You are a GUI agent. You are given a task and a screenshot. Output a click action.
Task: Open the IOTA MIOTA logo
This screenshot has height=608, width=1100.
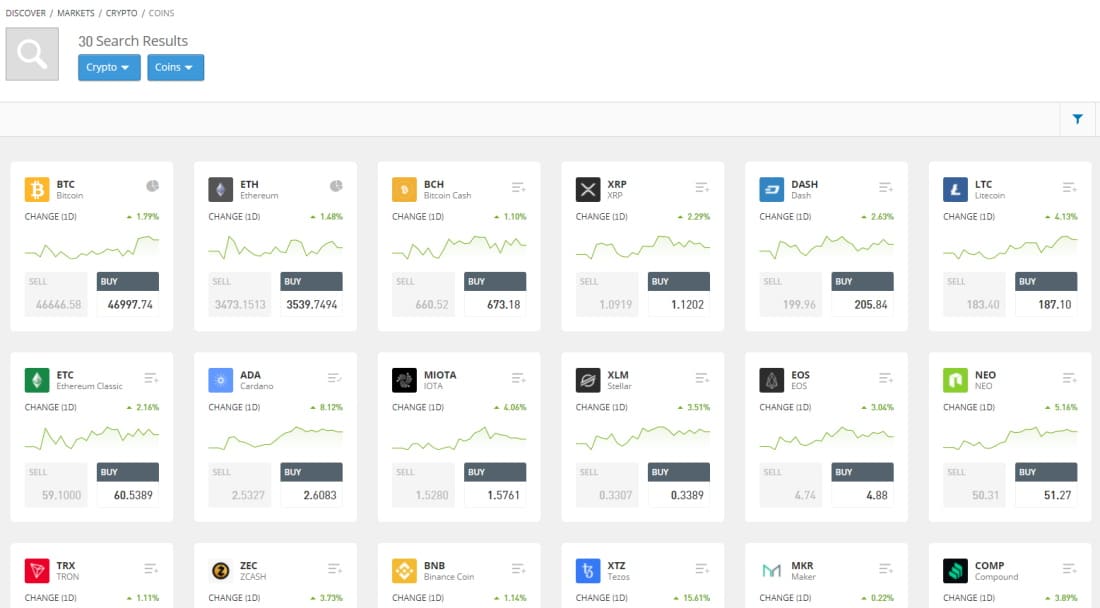405,380
